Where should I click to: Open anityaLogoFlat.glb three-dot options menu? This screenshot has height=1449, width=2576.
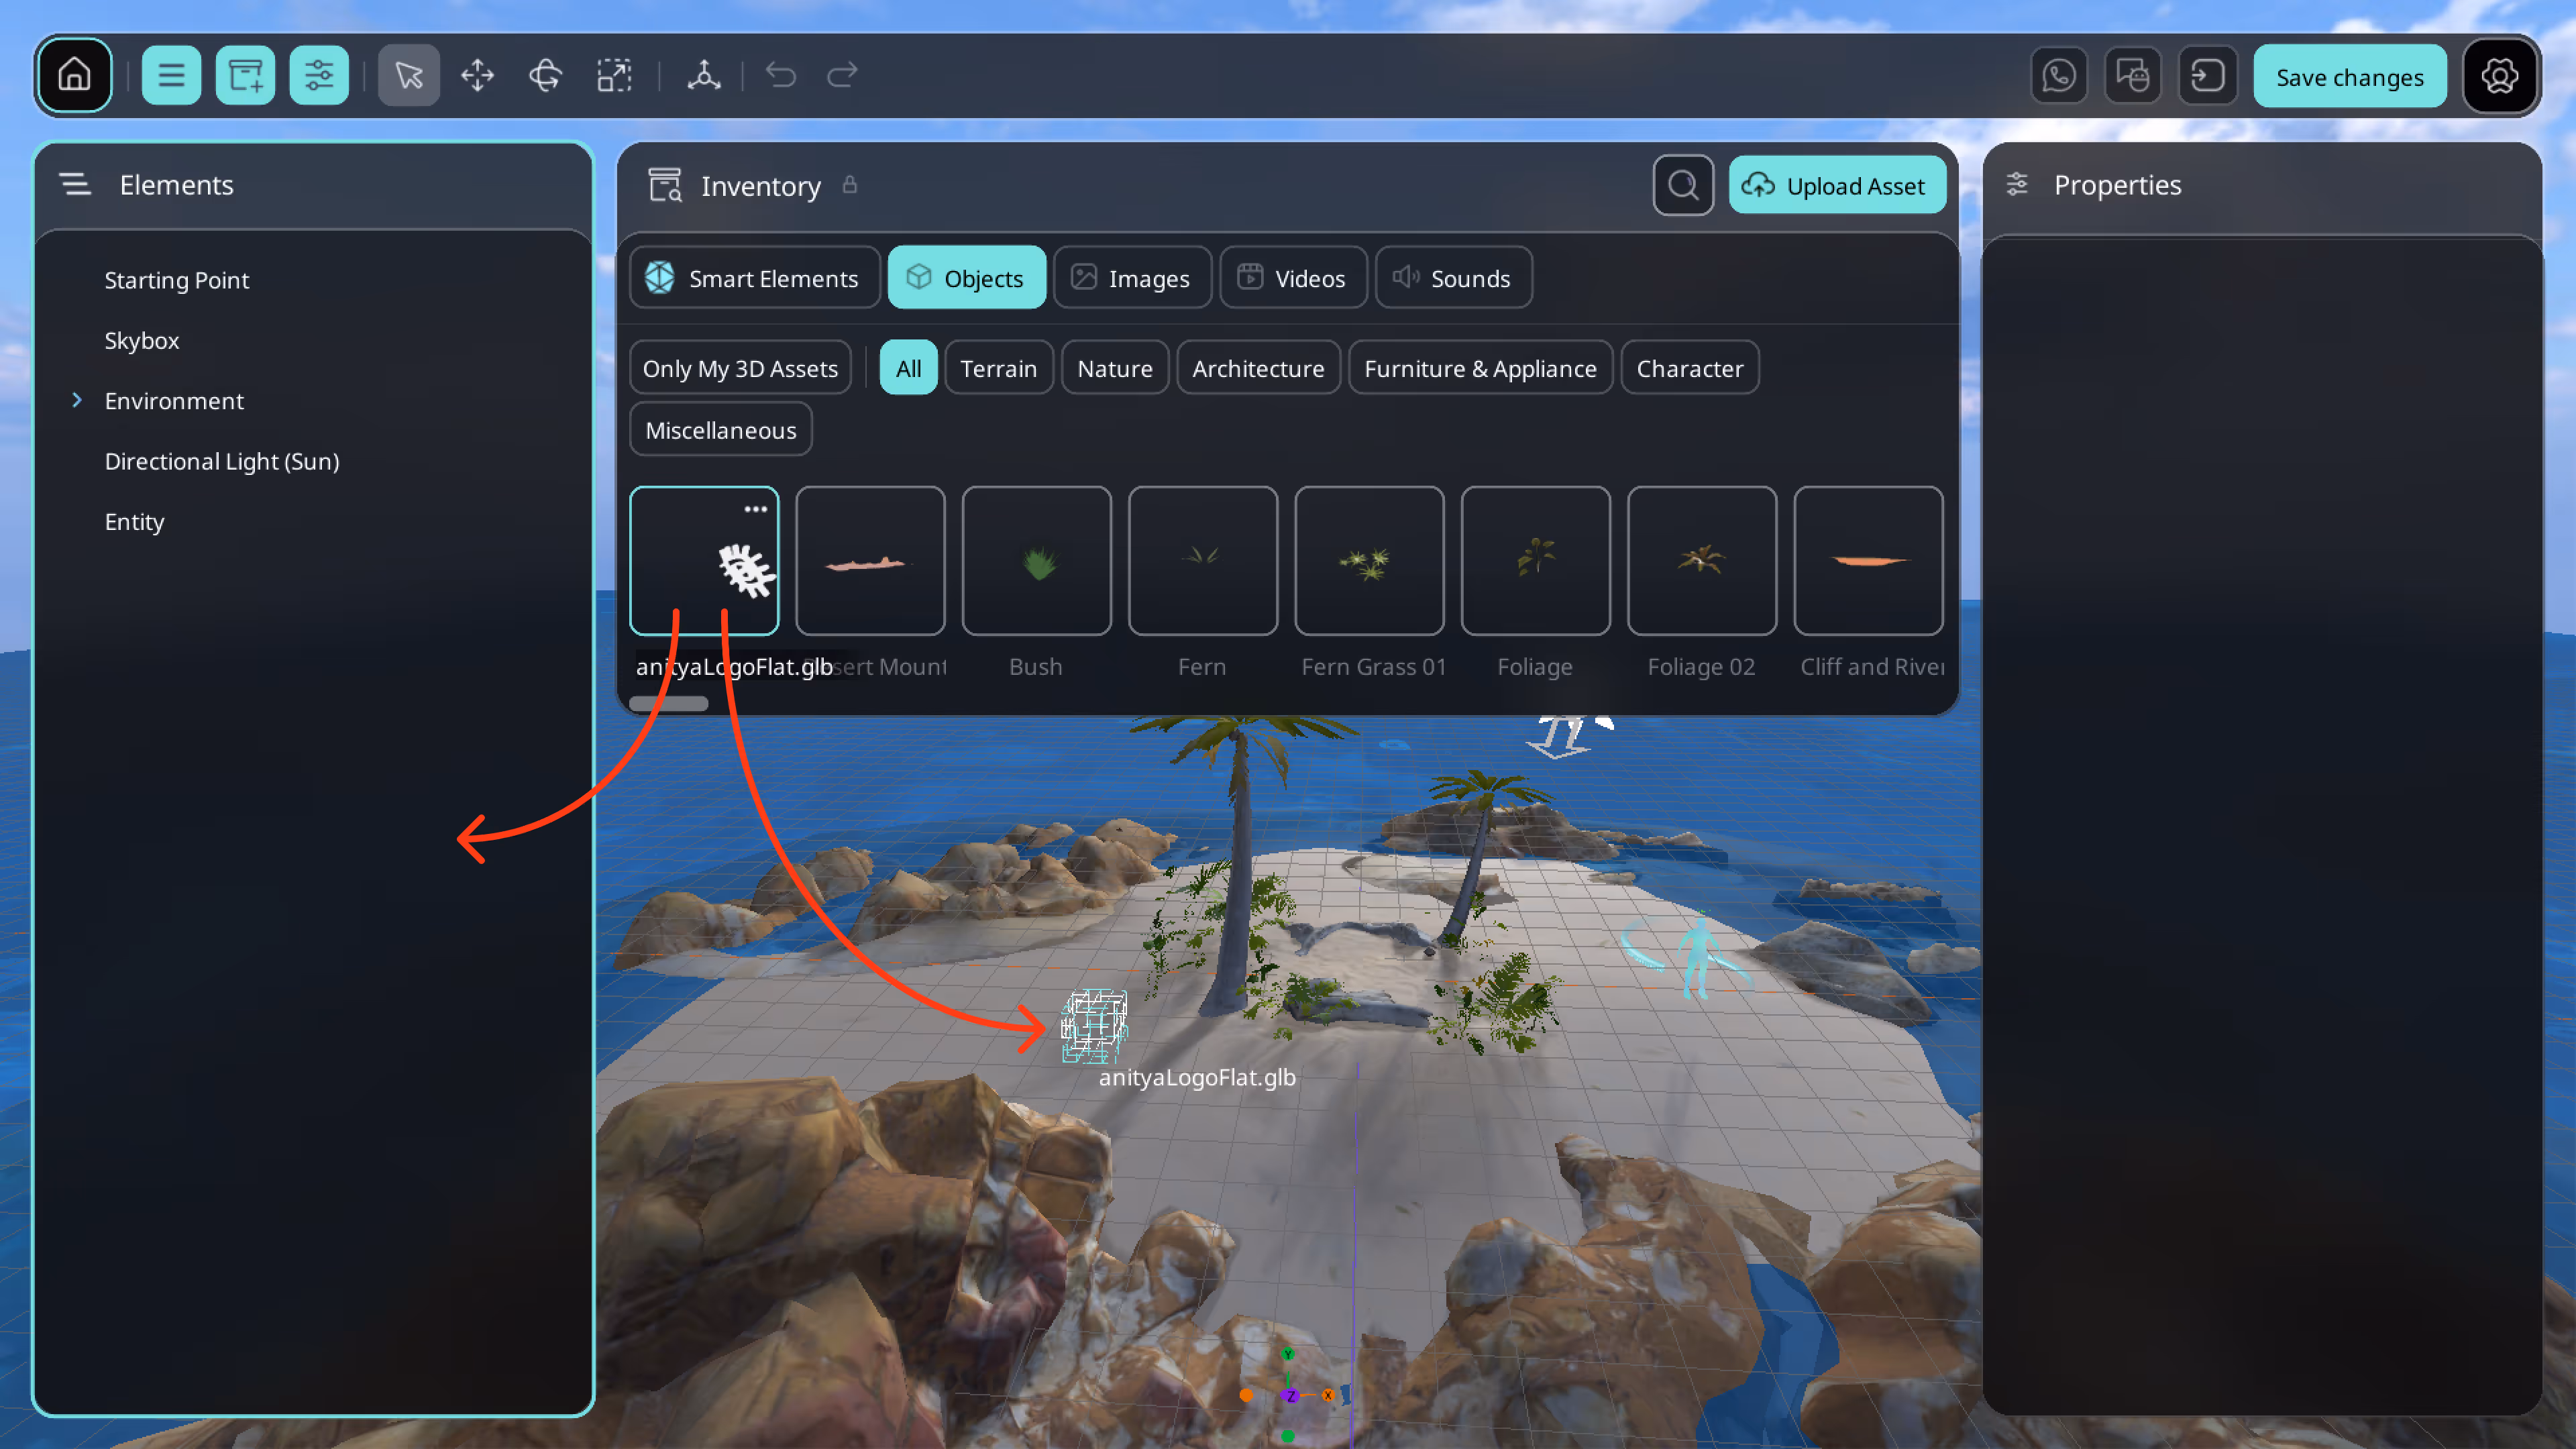[x=755, y=509]
